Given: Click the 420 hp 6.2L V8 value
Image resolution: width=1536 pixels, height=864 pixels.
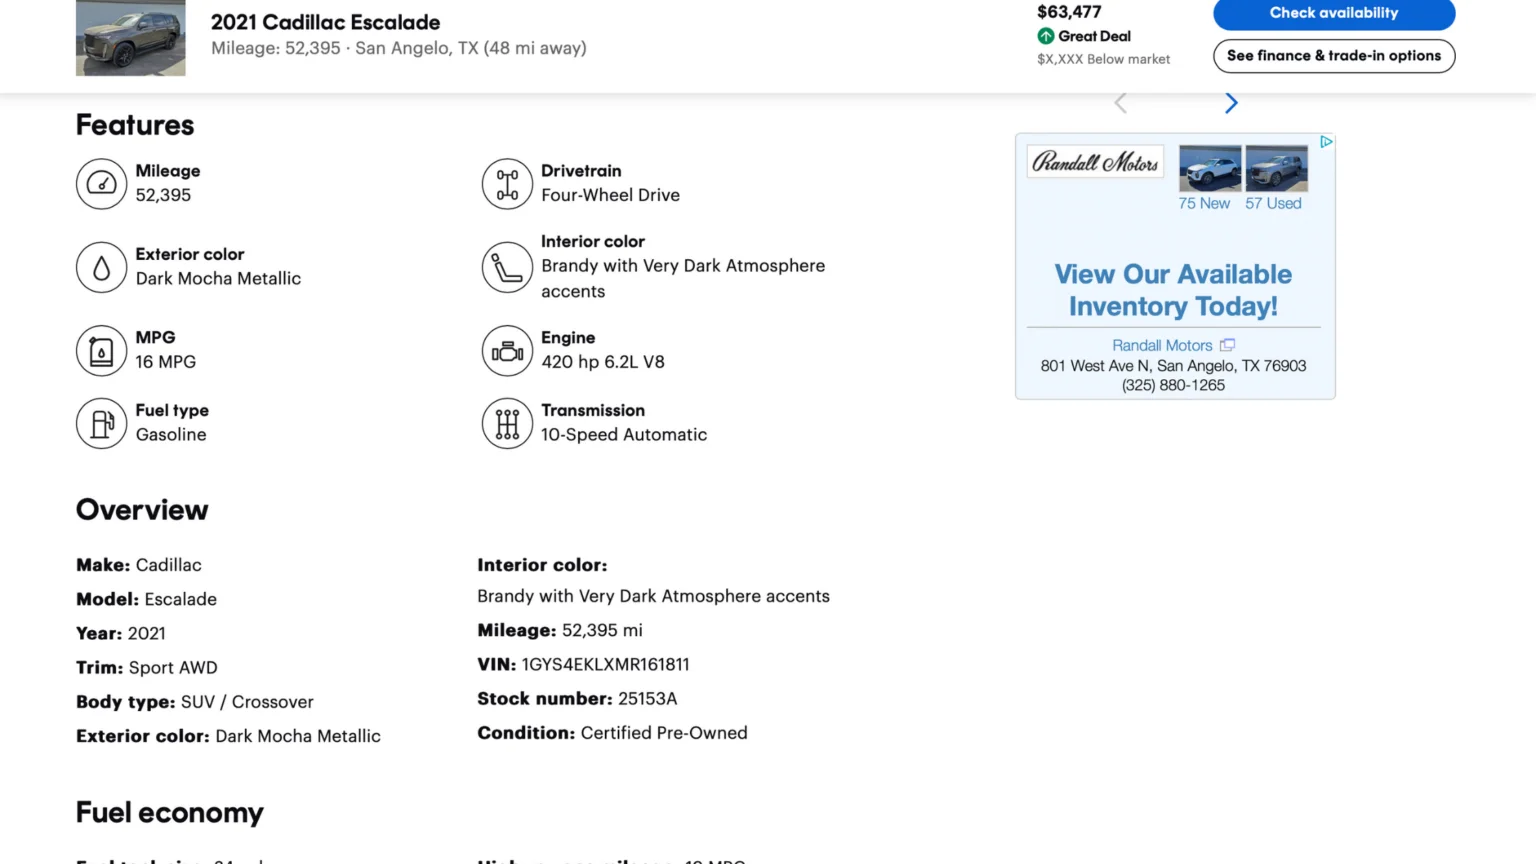Looking at the screenshot, I should (603, 362).
